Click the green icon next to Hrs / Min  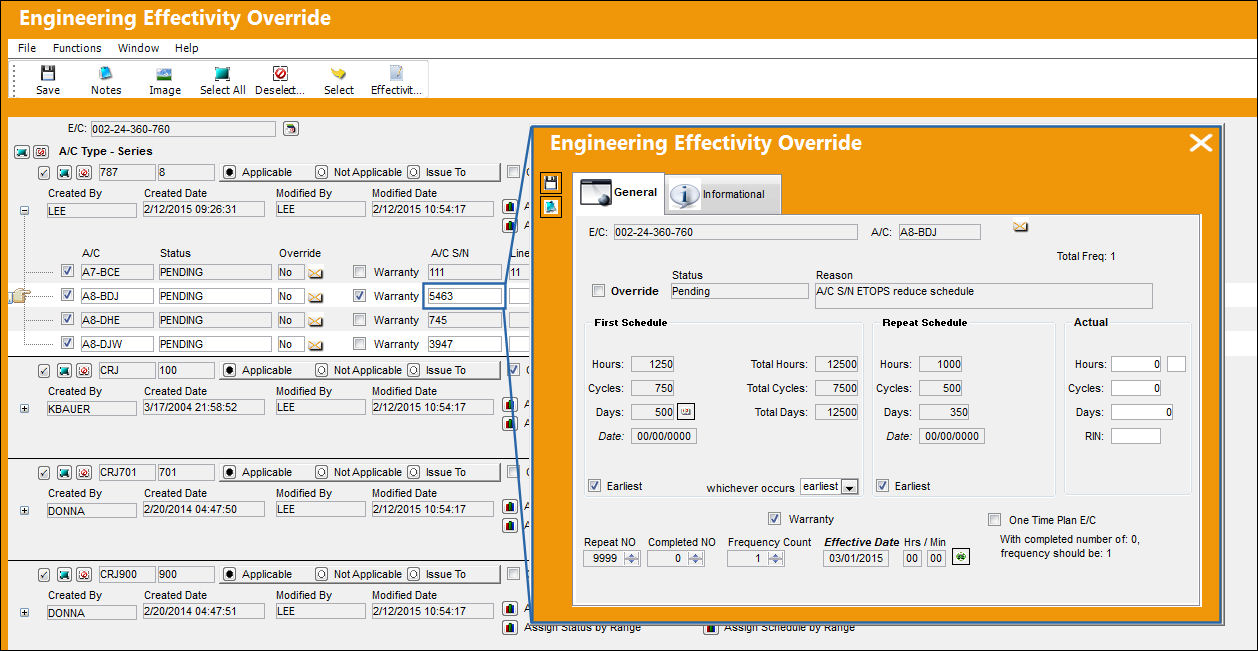tap(961, 558)
